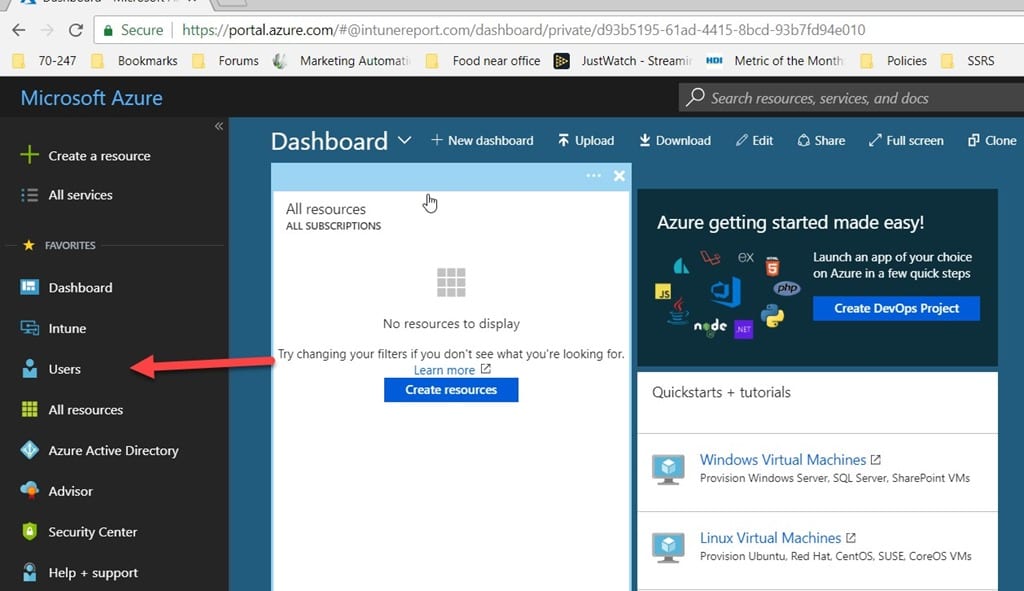1024x591 pixels.
Task: Select All resources in favorites list
Action: coord(86,409)
